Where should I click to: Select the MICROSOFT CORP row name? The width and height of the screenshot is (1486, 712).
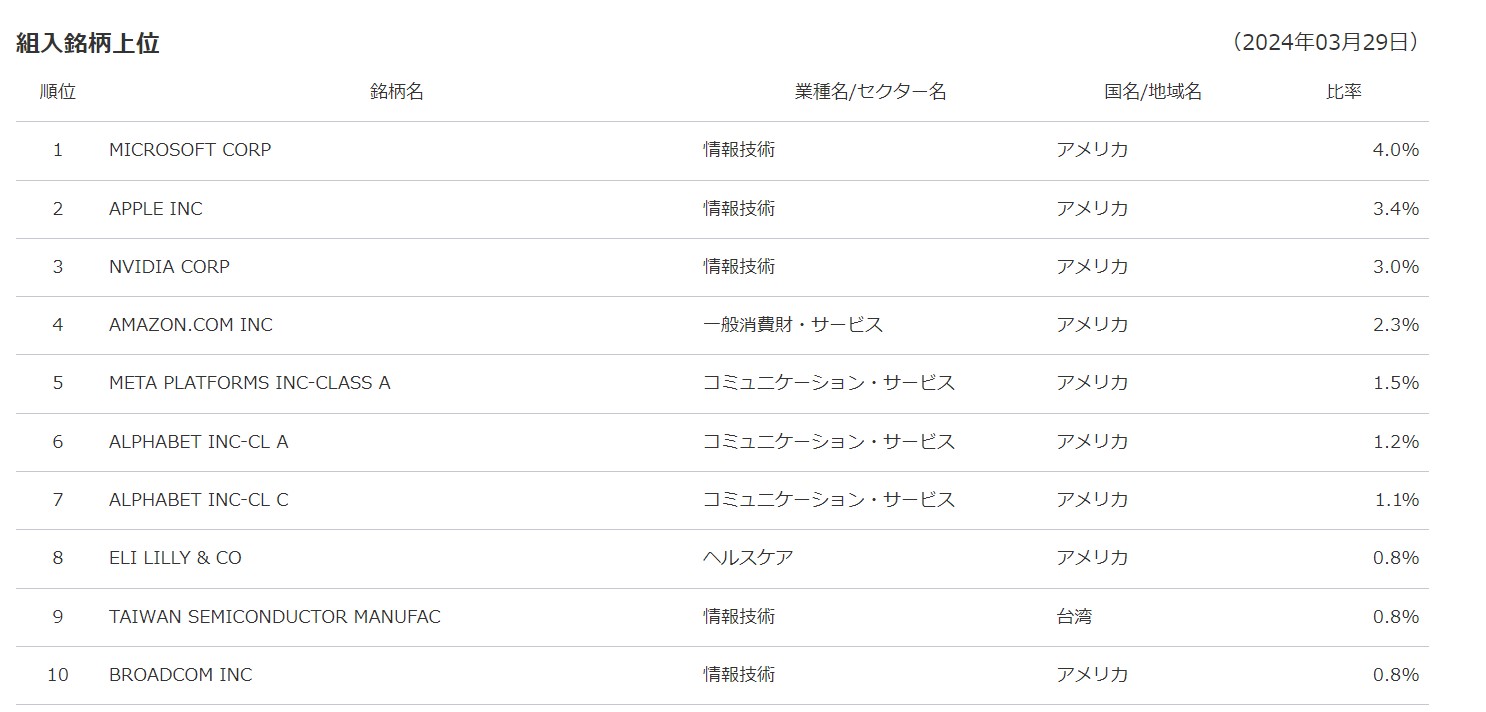pyautogui.click(x=190, y=150)
